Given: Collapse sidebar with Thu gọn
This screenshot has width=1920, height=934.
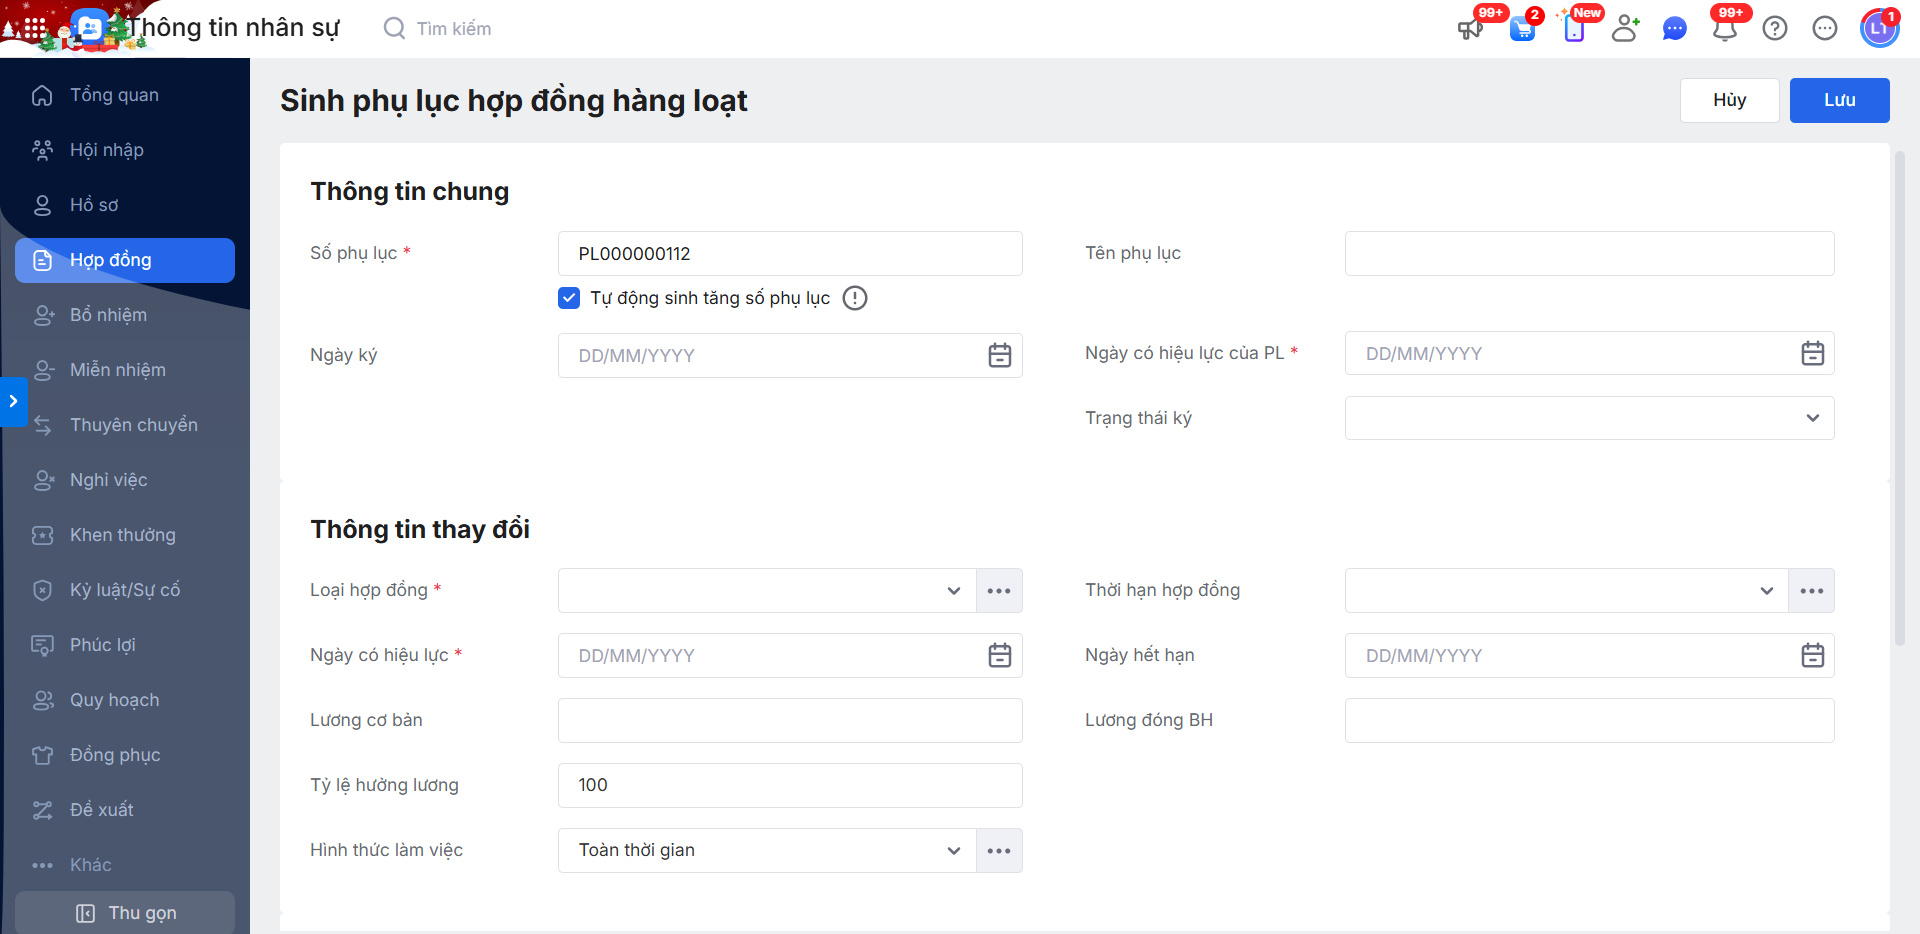Looking at the screenshot, I should click(126, 913).
